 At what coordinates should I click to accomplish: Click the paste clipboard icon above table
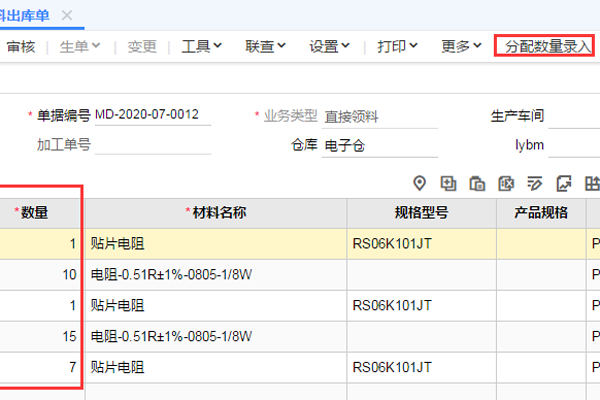tap(477, 183)
